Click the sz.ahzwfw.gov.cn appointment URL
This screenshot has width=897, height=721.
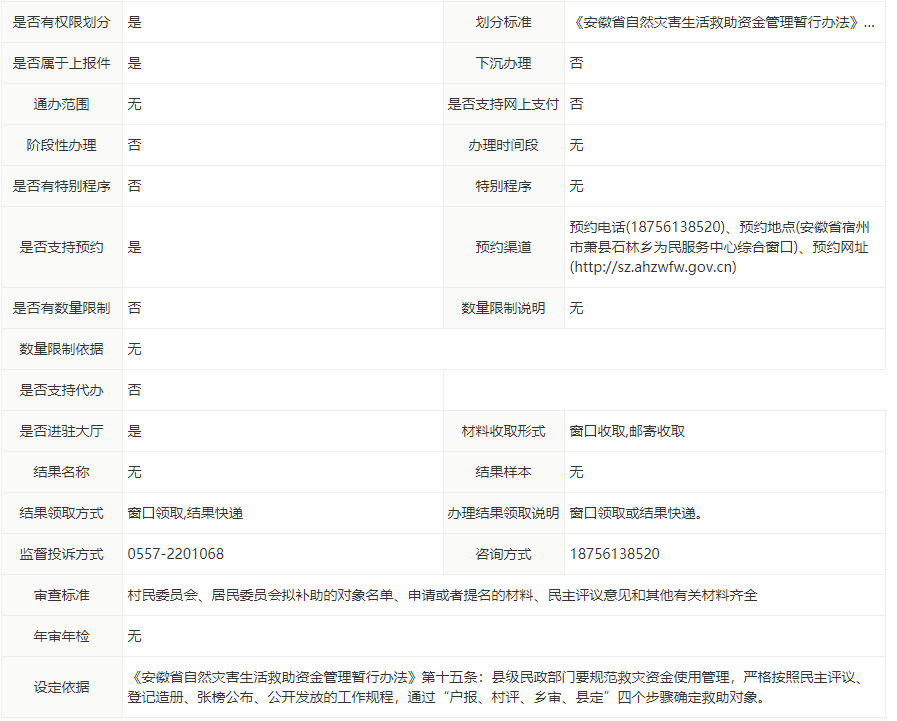(x=653, y=267)
